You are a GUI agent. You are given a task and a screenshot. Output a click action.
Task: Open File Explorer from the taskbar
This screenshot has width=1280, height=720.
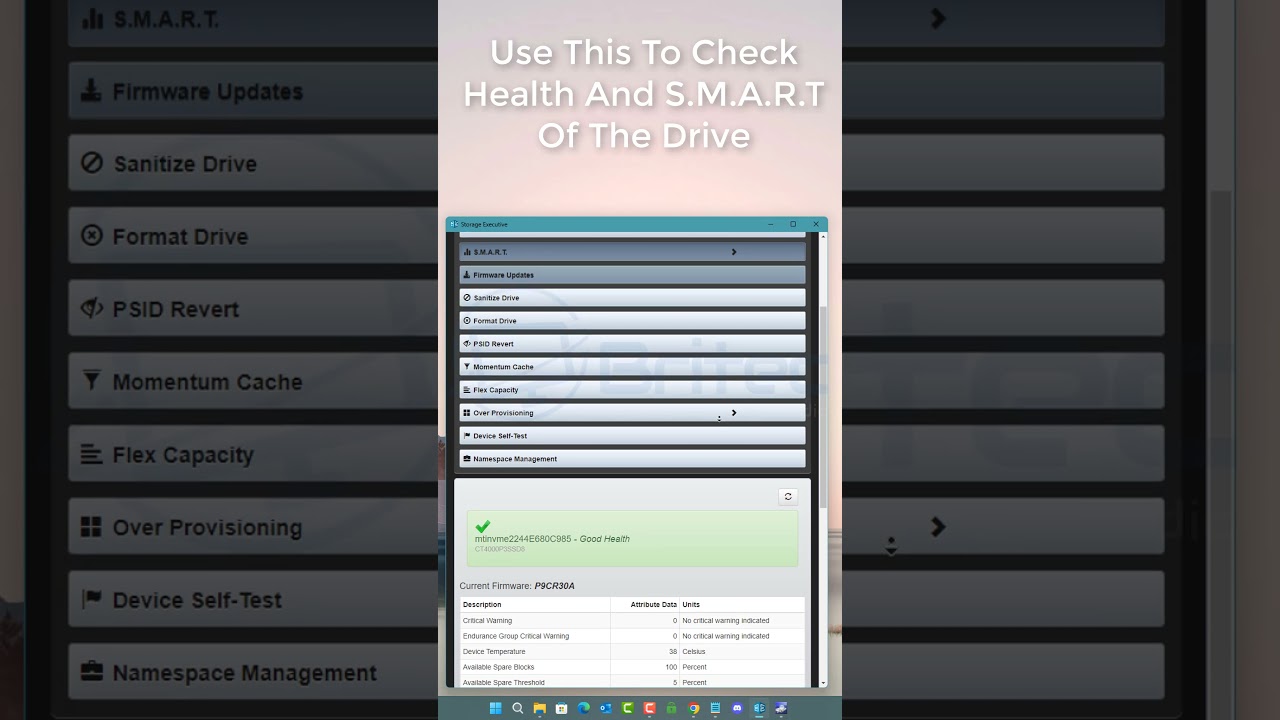coord(540,708)
